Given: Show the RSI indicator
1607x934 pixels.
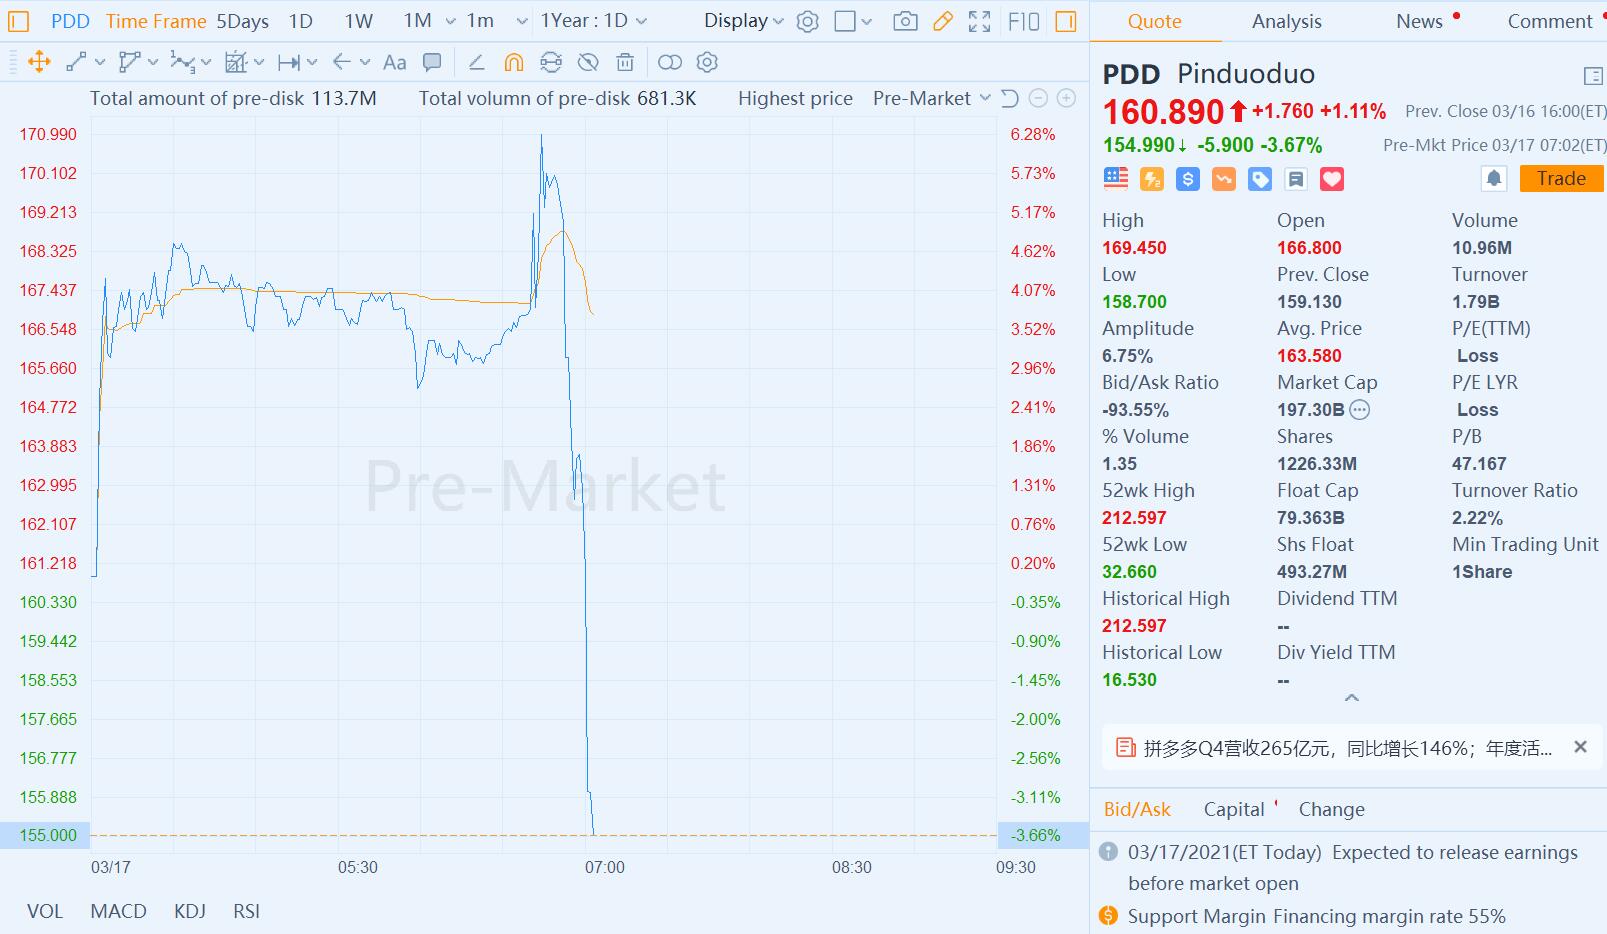Looking at the screenshot, I should 245,911.
